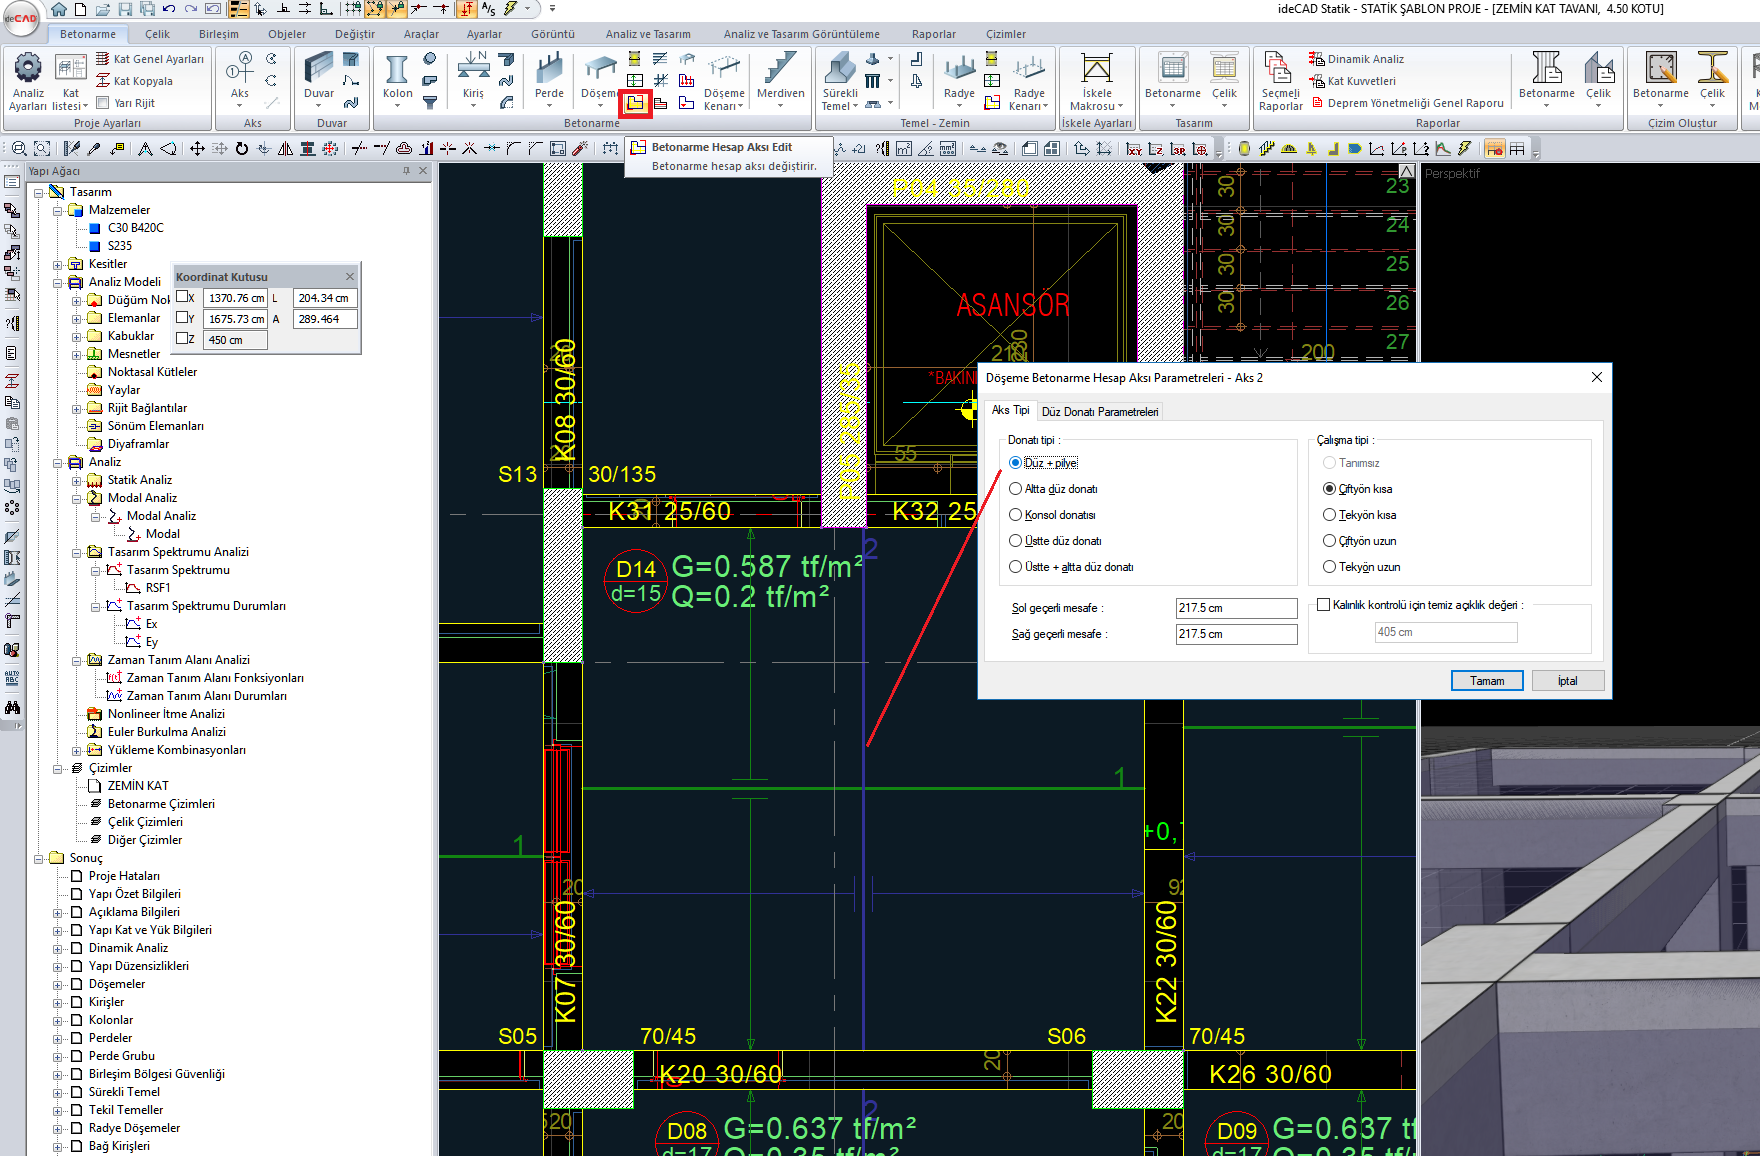The width and height of the screenshot is (1760, 1156).
Task: Expand the Statik Analiz tree node
Action: [77, 480]
